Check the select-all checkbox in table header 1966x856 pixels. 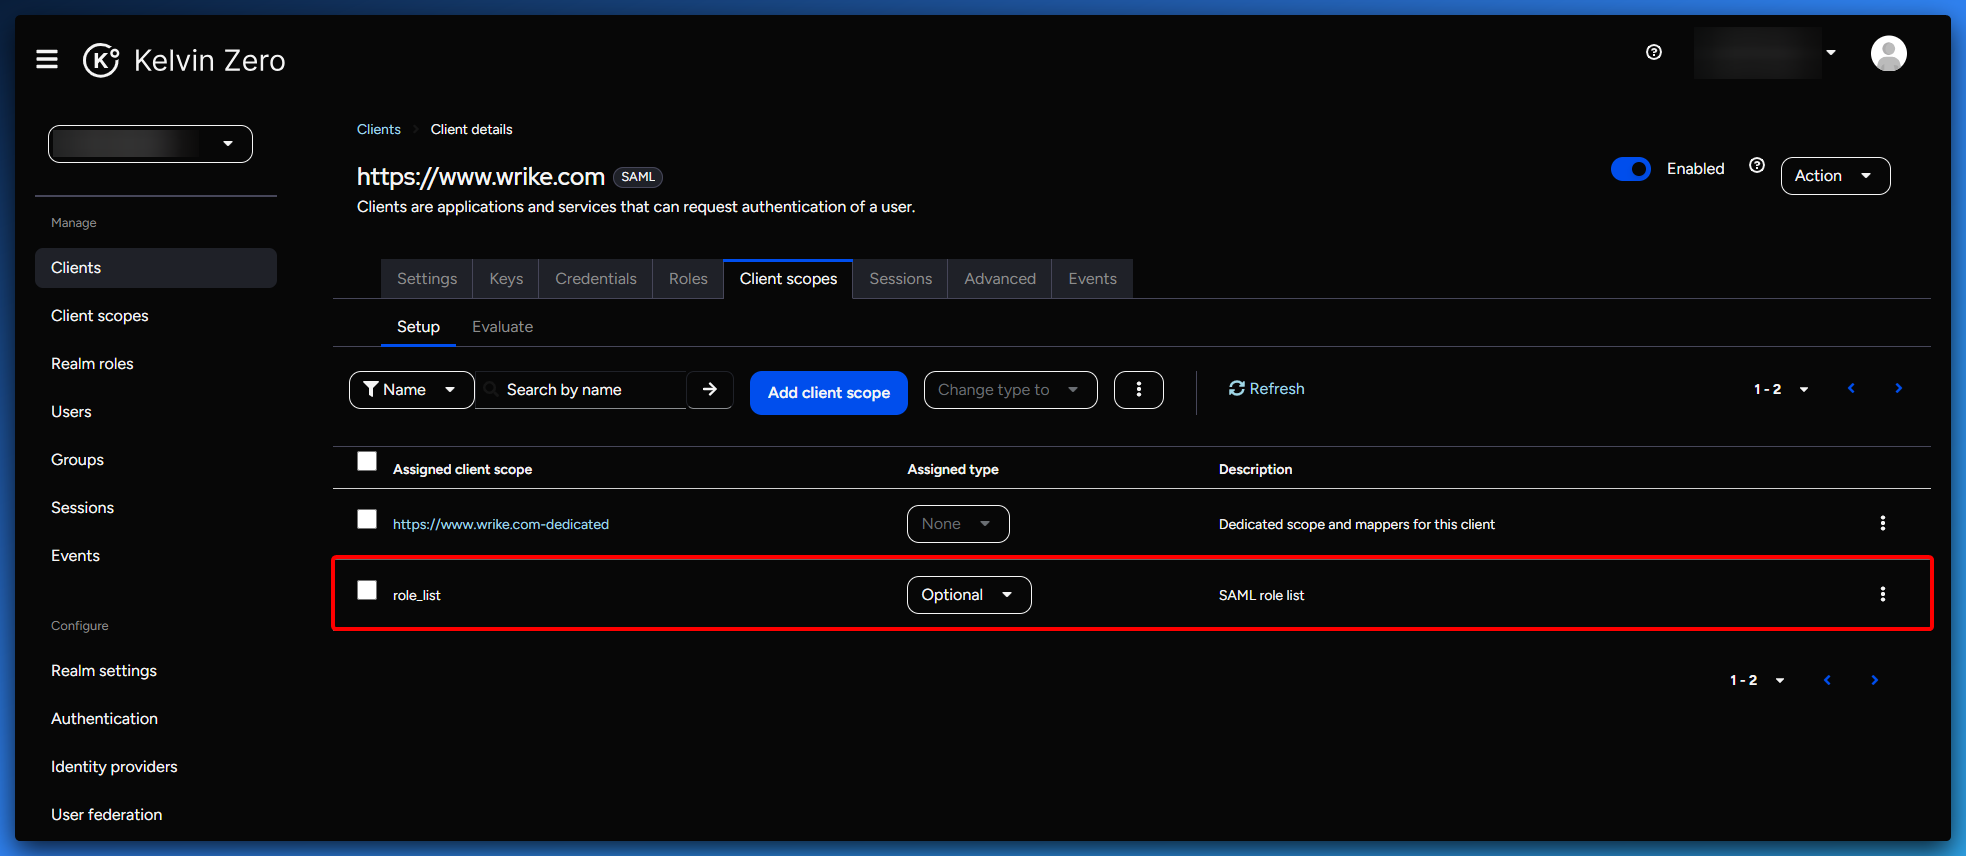367,461
